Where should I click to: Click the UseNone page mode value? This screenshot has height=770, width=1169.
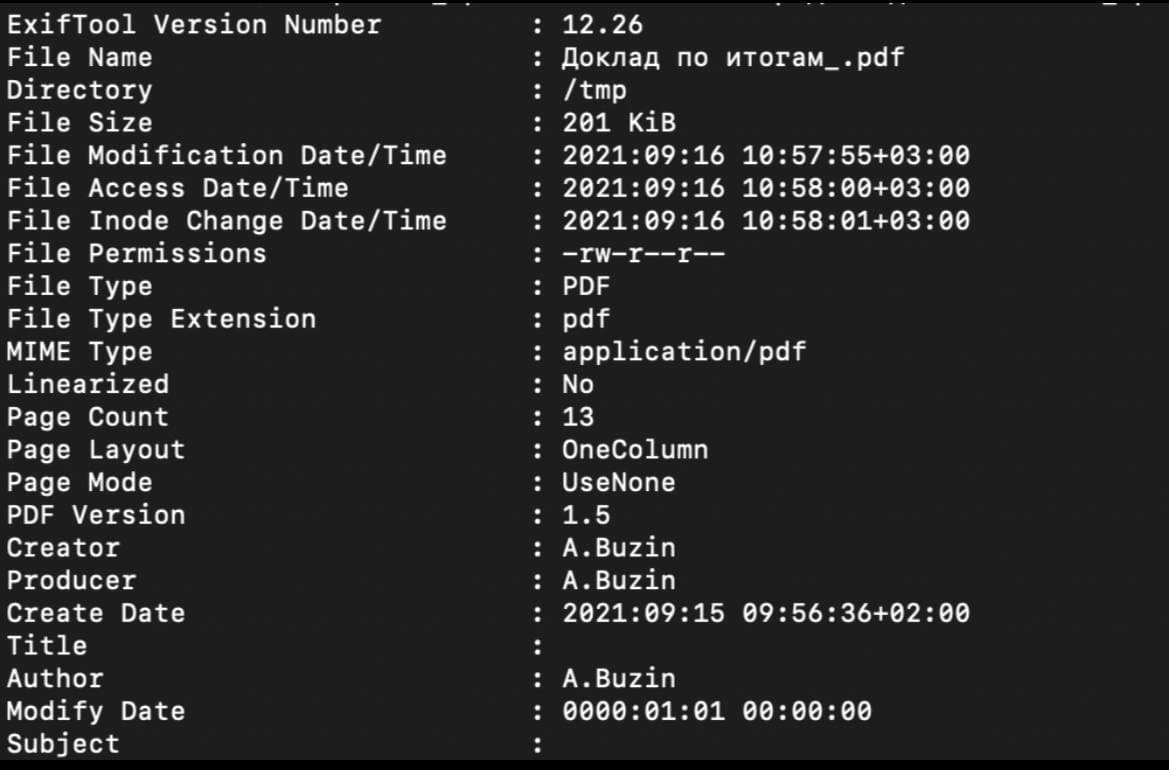tap(618, 483)
